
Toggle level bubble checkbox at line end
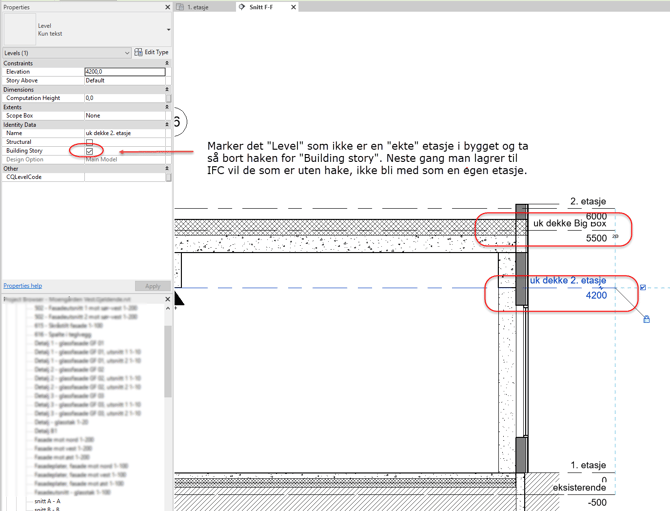tap(642, 288)
